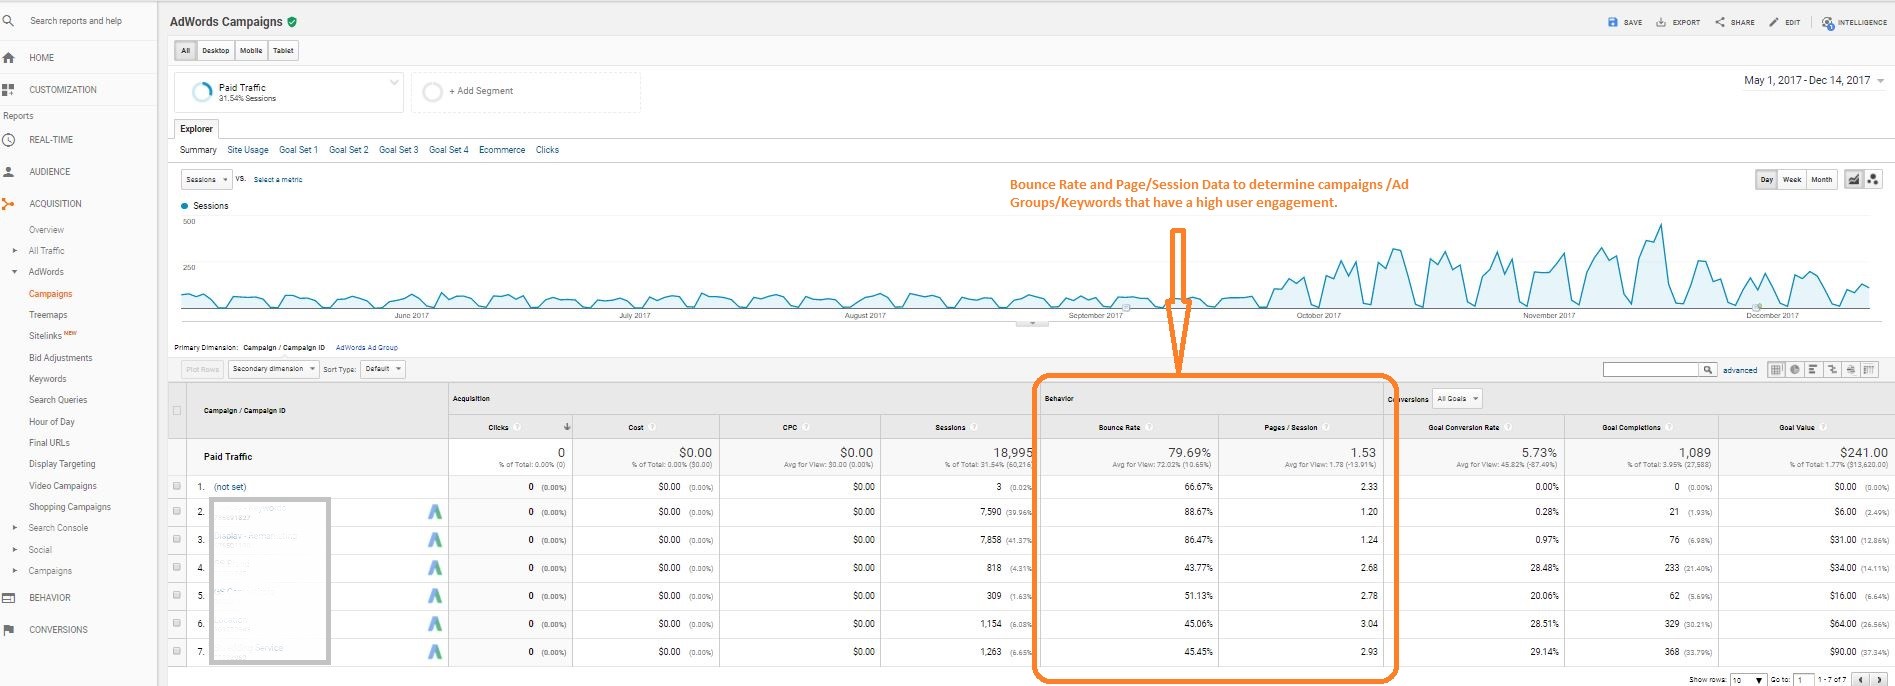Check the (not set) row checkbox
1895x686 pixels.
(177, 486)
